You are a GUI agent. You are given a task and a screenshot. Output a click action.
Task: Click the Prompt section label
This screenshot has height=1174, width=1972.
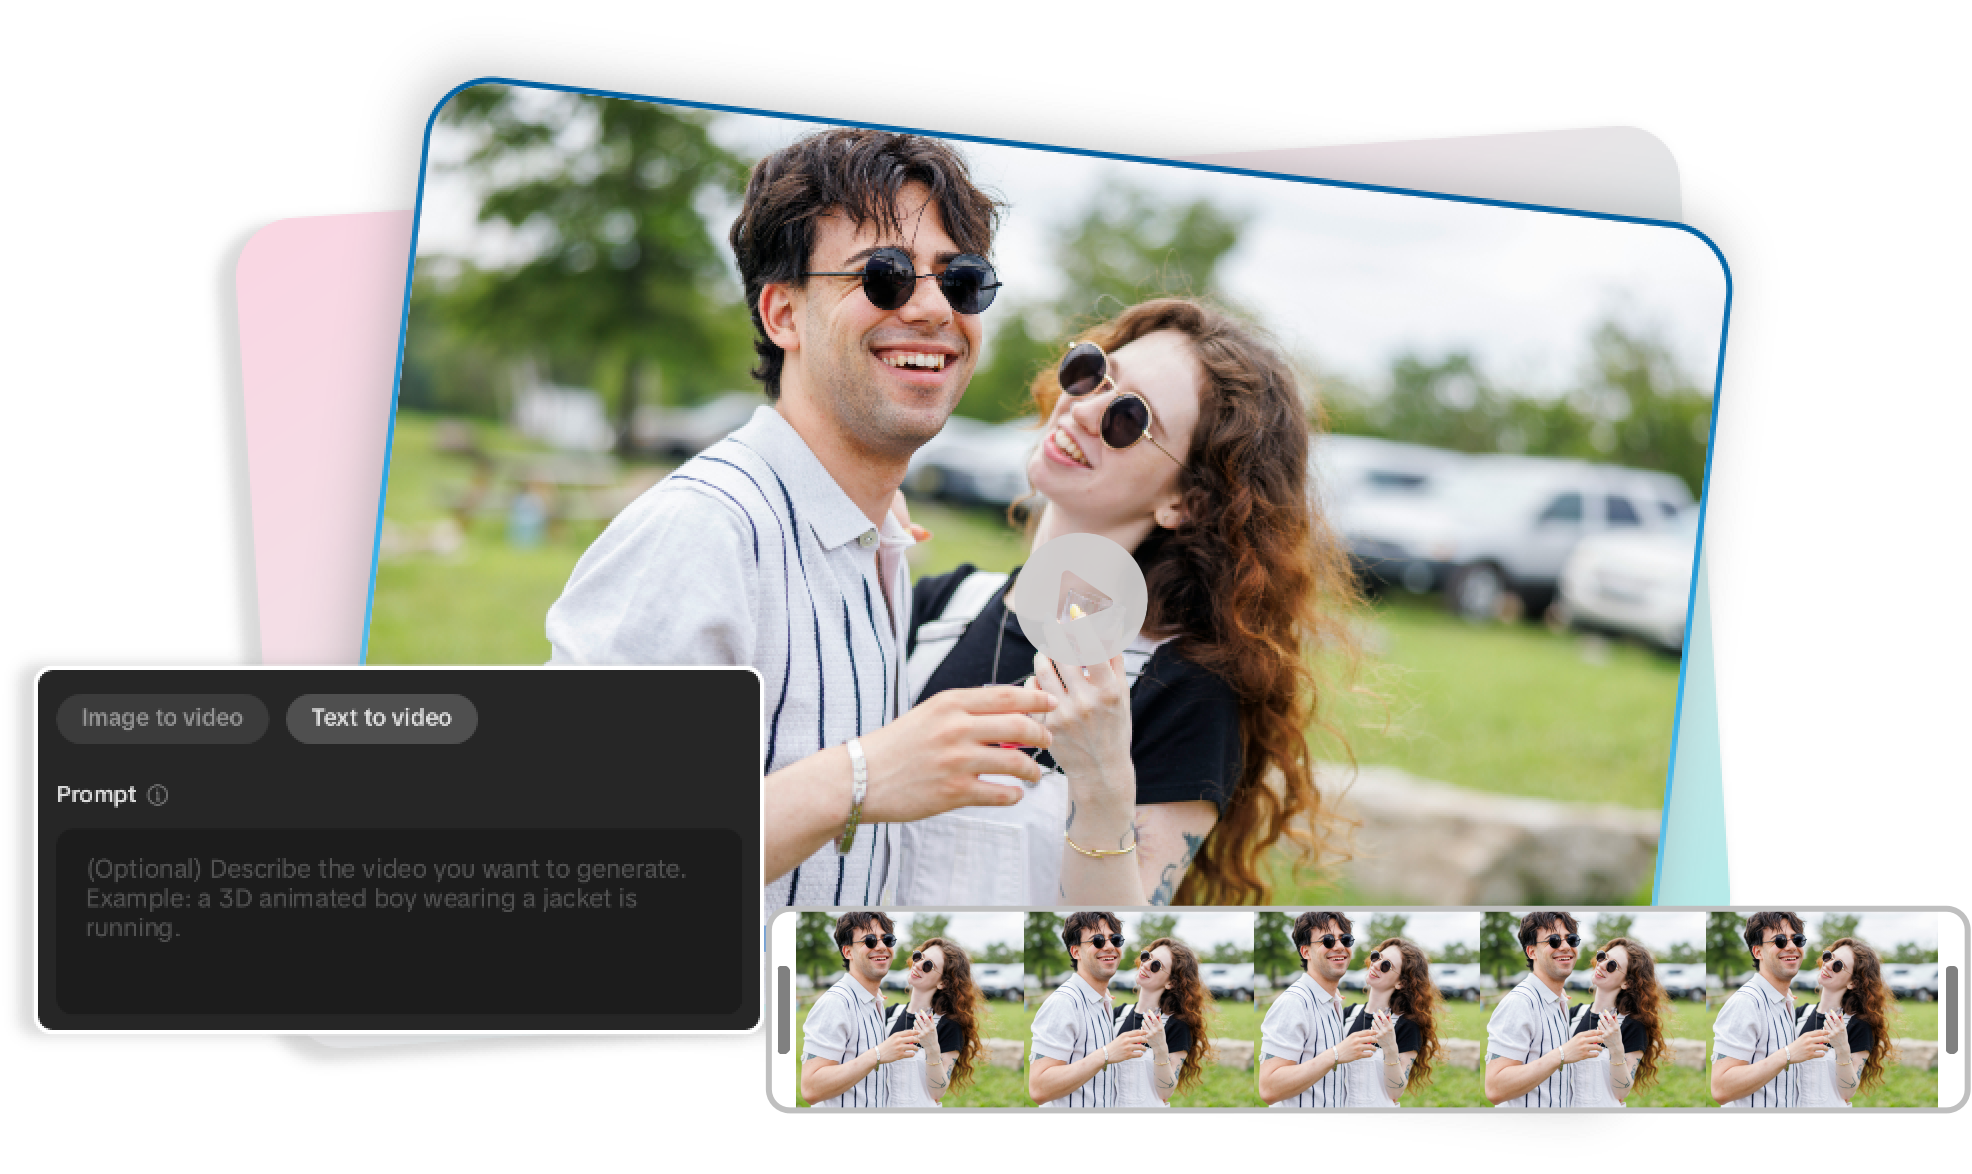click(x=97, y=794)
